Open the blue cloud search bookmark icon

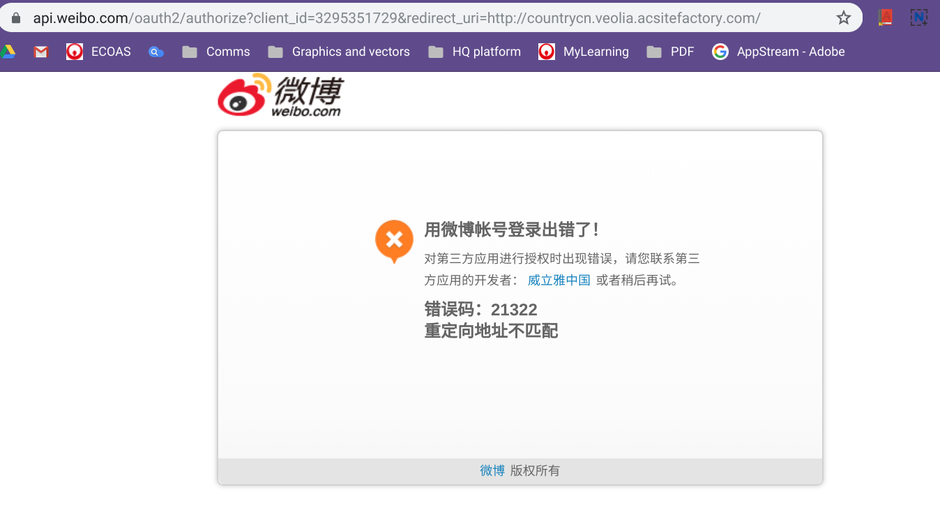click(156, 52)
